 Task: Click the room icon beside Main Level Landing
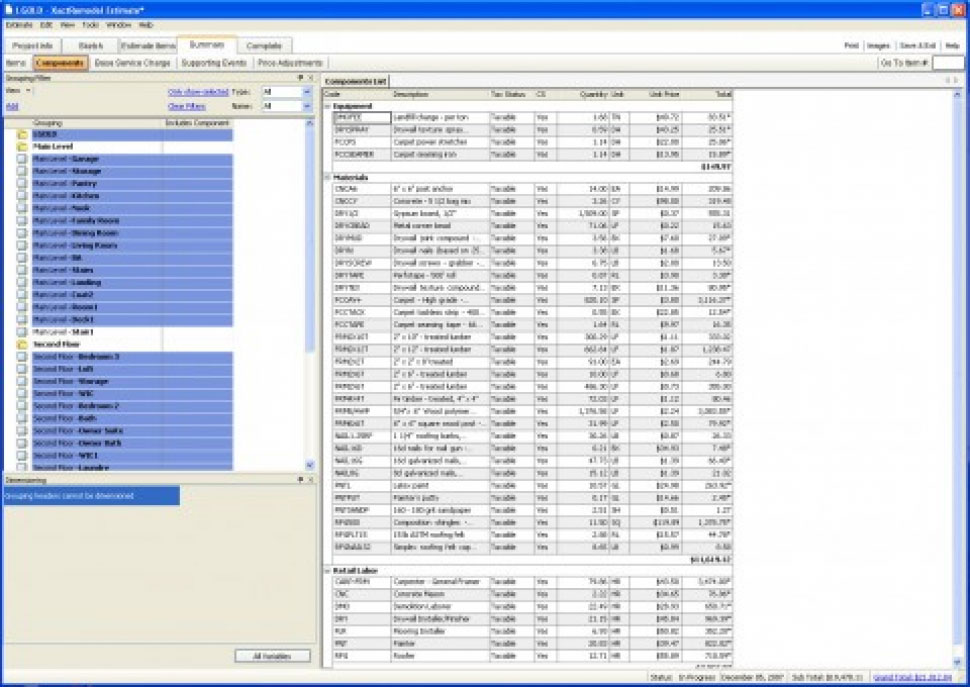pyautogui.click(x=22, y=283)
